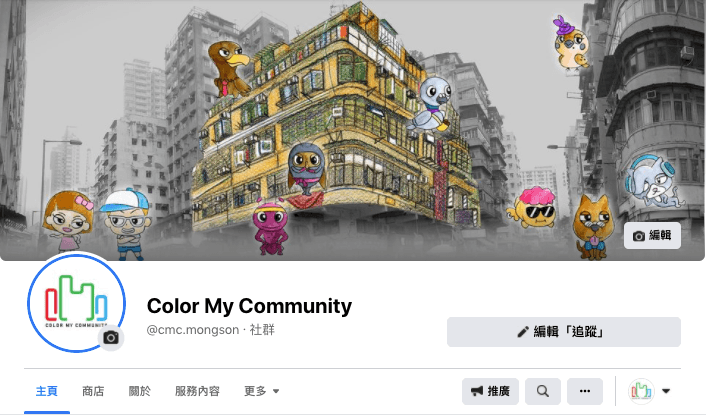Click the camera icon on profile picture

pos(111,337)
